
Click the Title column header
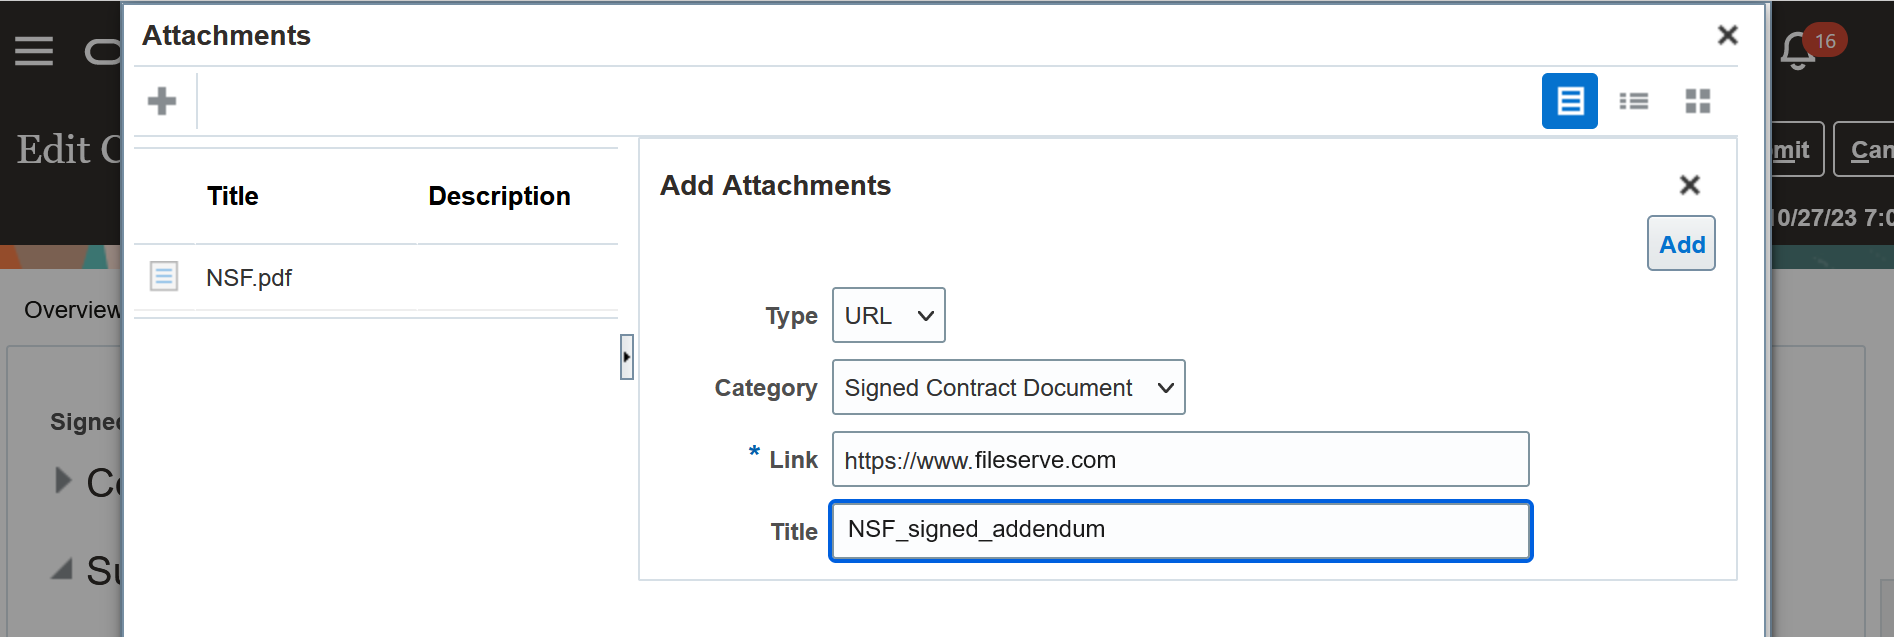click(x=233, y=196)
